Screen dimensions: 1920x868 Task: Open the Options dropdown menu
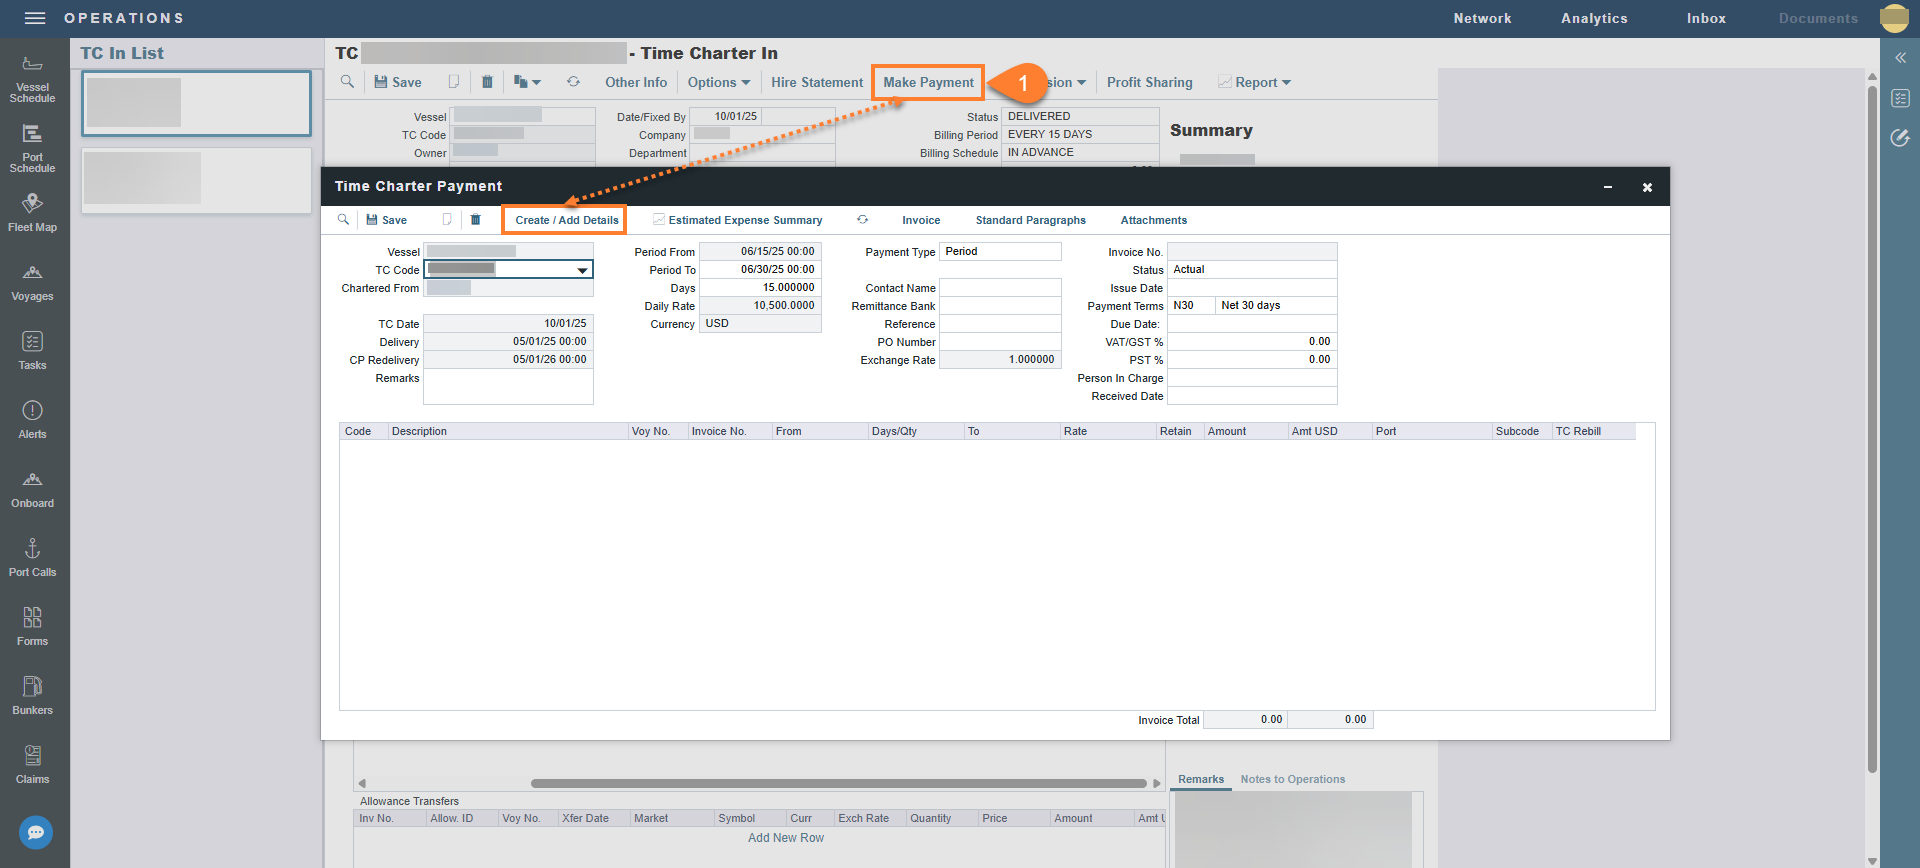click(x=719, y=83)
